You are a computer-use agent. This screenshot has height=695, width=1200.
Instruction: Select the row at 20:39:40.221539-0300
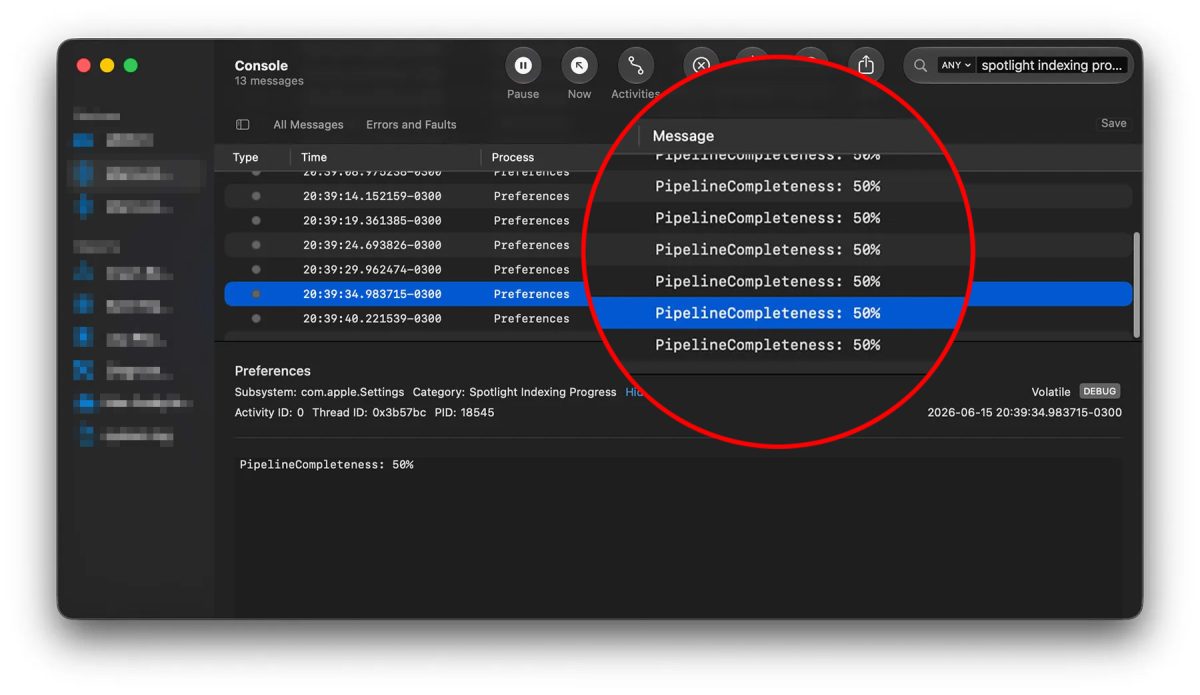[x=678, y=319]
